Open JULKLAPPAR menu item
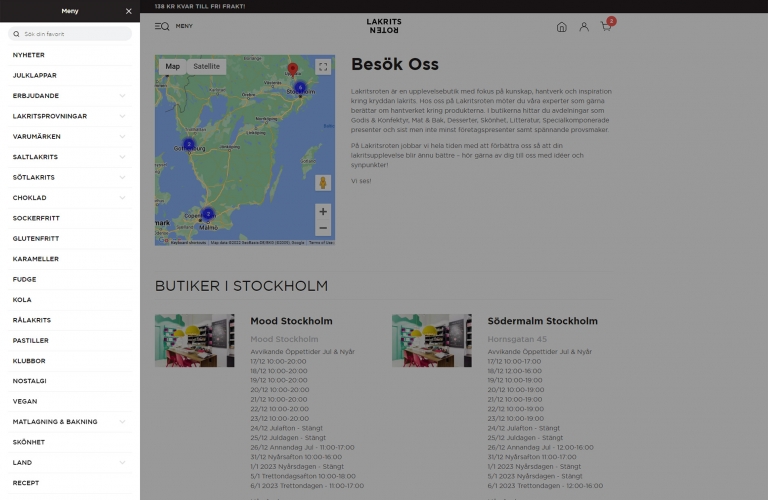Image resolution: width=768 pixels, height=500 pixels. click(70, 75)
